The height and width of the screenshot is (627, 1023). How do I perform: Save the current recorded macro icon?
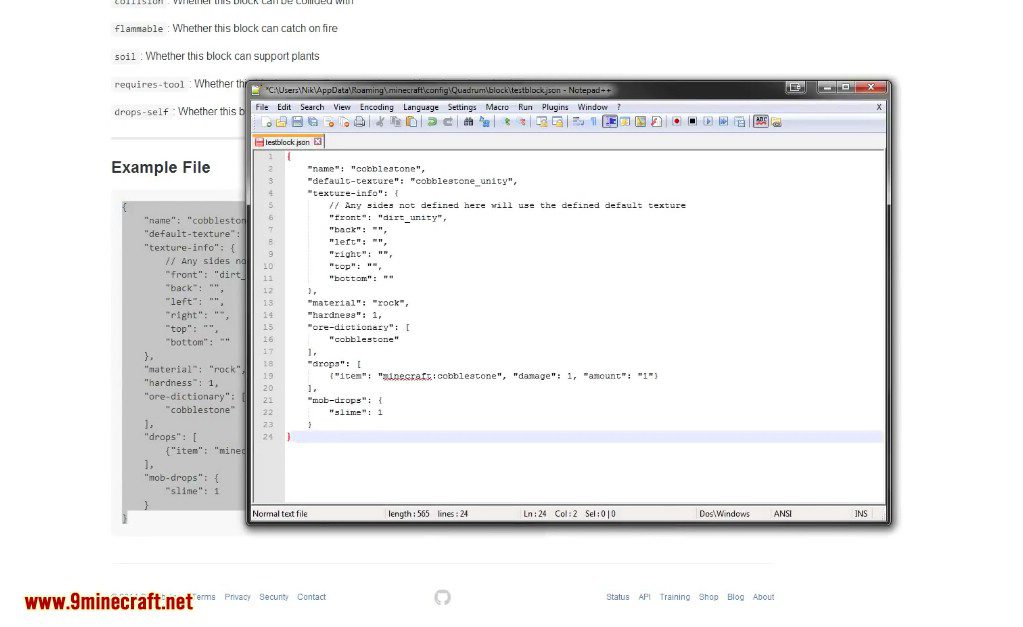[x=739, y=122]
